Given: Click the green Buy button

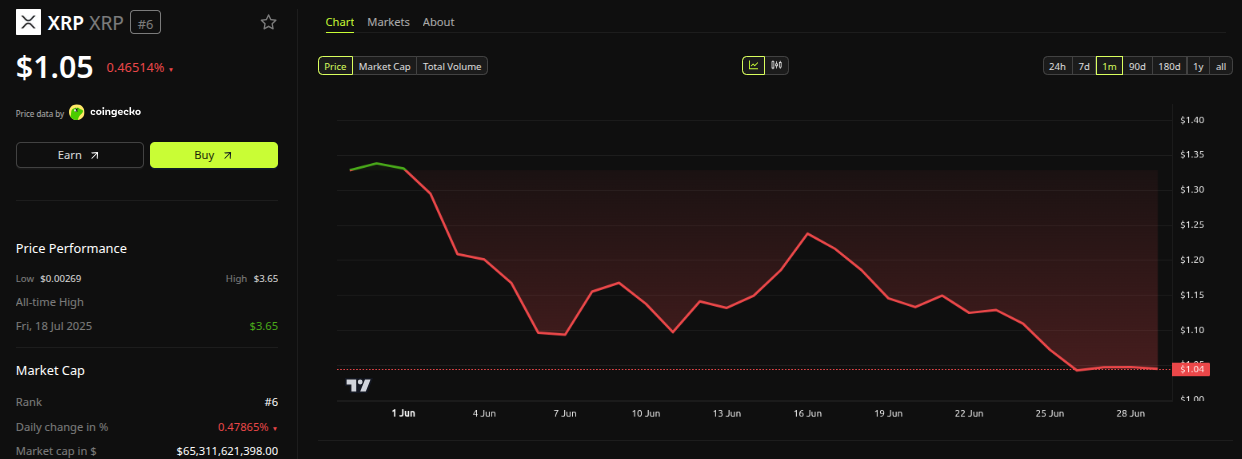Looking at the screenshot, I should click(x=214, y=155).
